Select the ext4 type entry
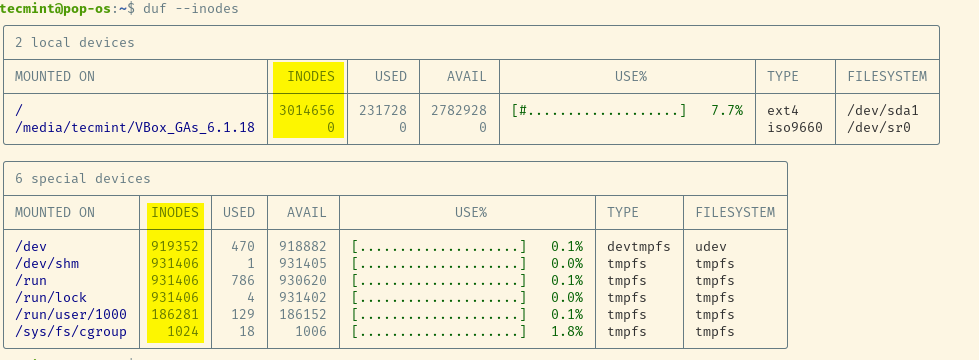 [x=783, y=110]
